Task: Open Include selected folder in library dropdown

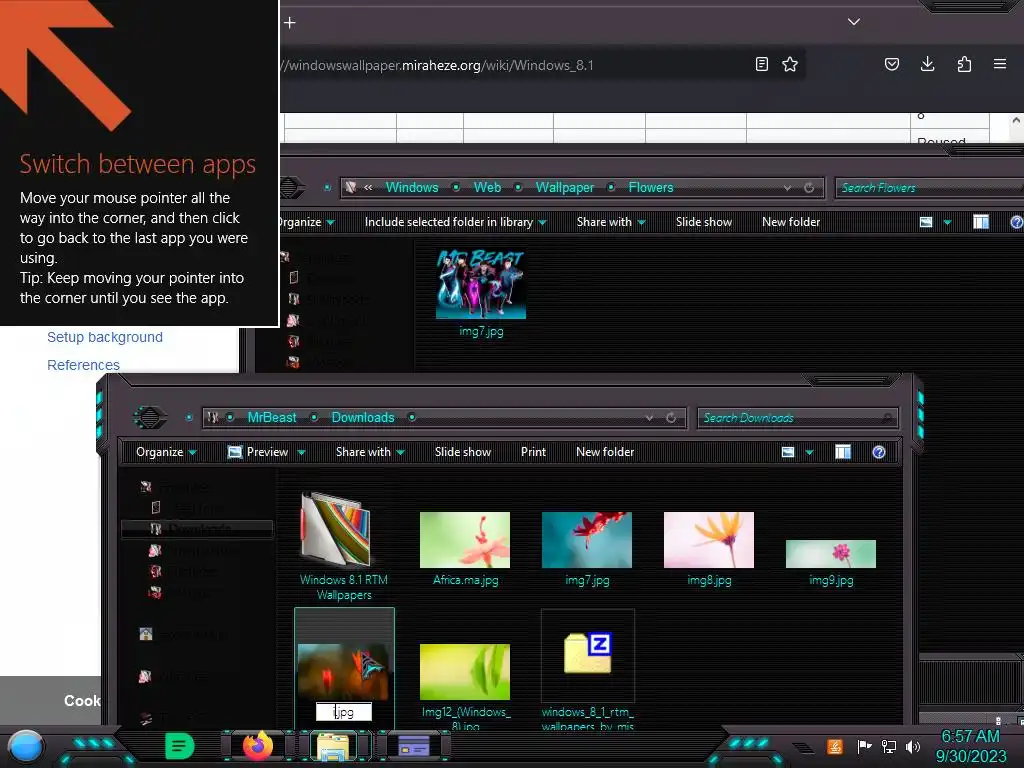Action: [456, 222]
